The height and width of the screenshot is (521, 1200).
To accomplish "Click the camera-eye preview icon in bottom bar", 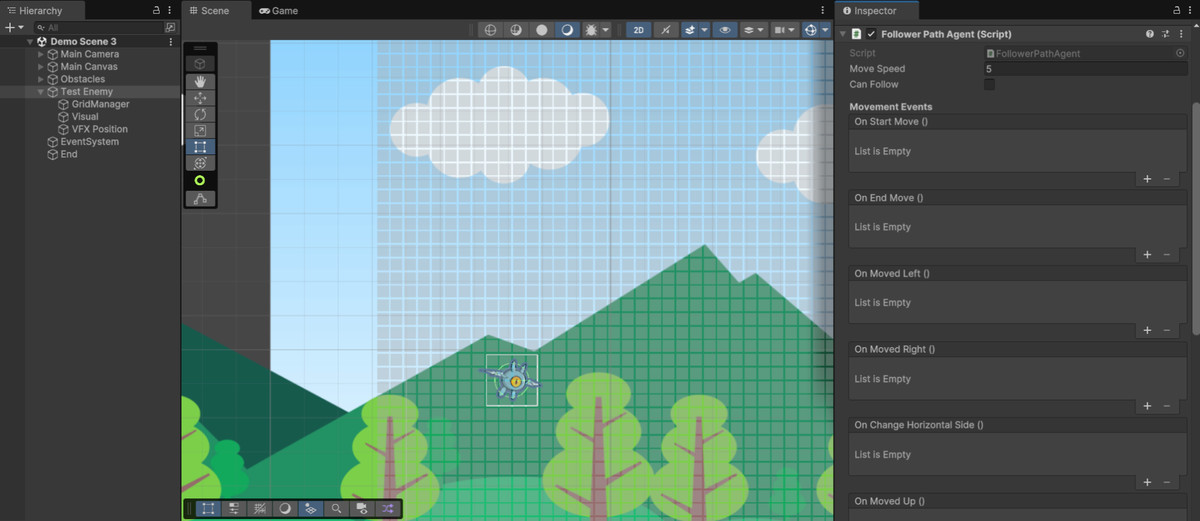I will click(x=362, y=508).
